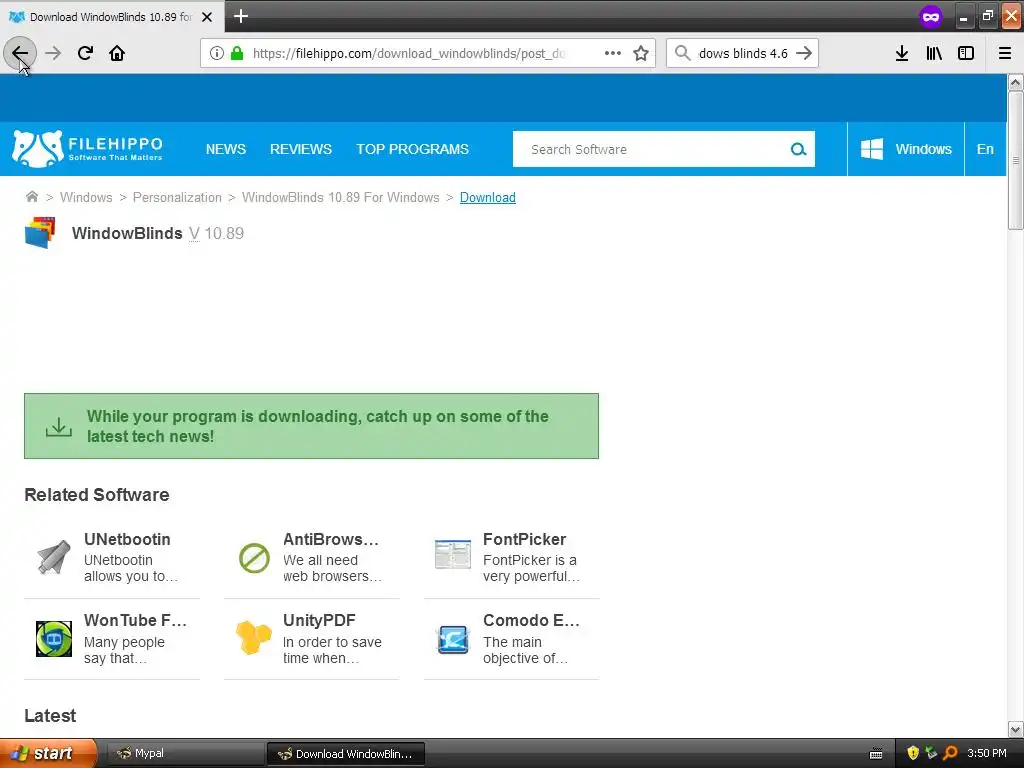Click Download WindowBlin… taskbar button
The width and height of the screenshot is (1024, 768).
(x=346, y=754)
